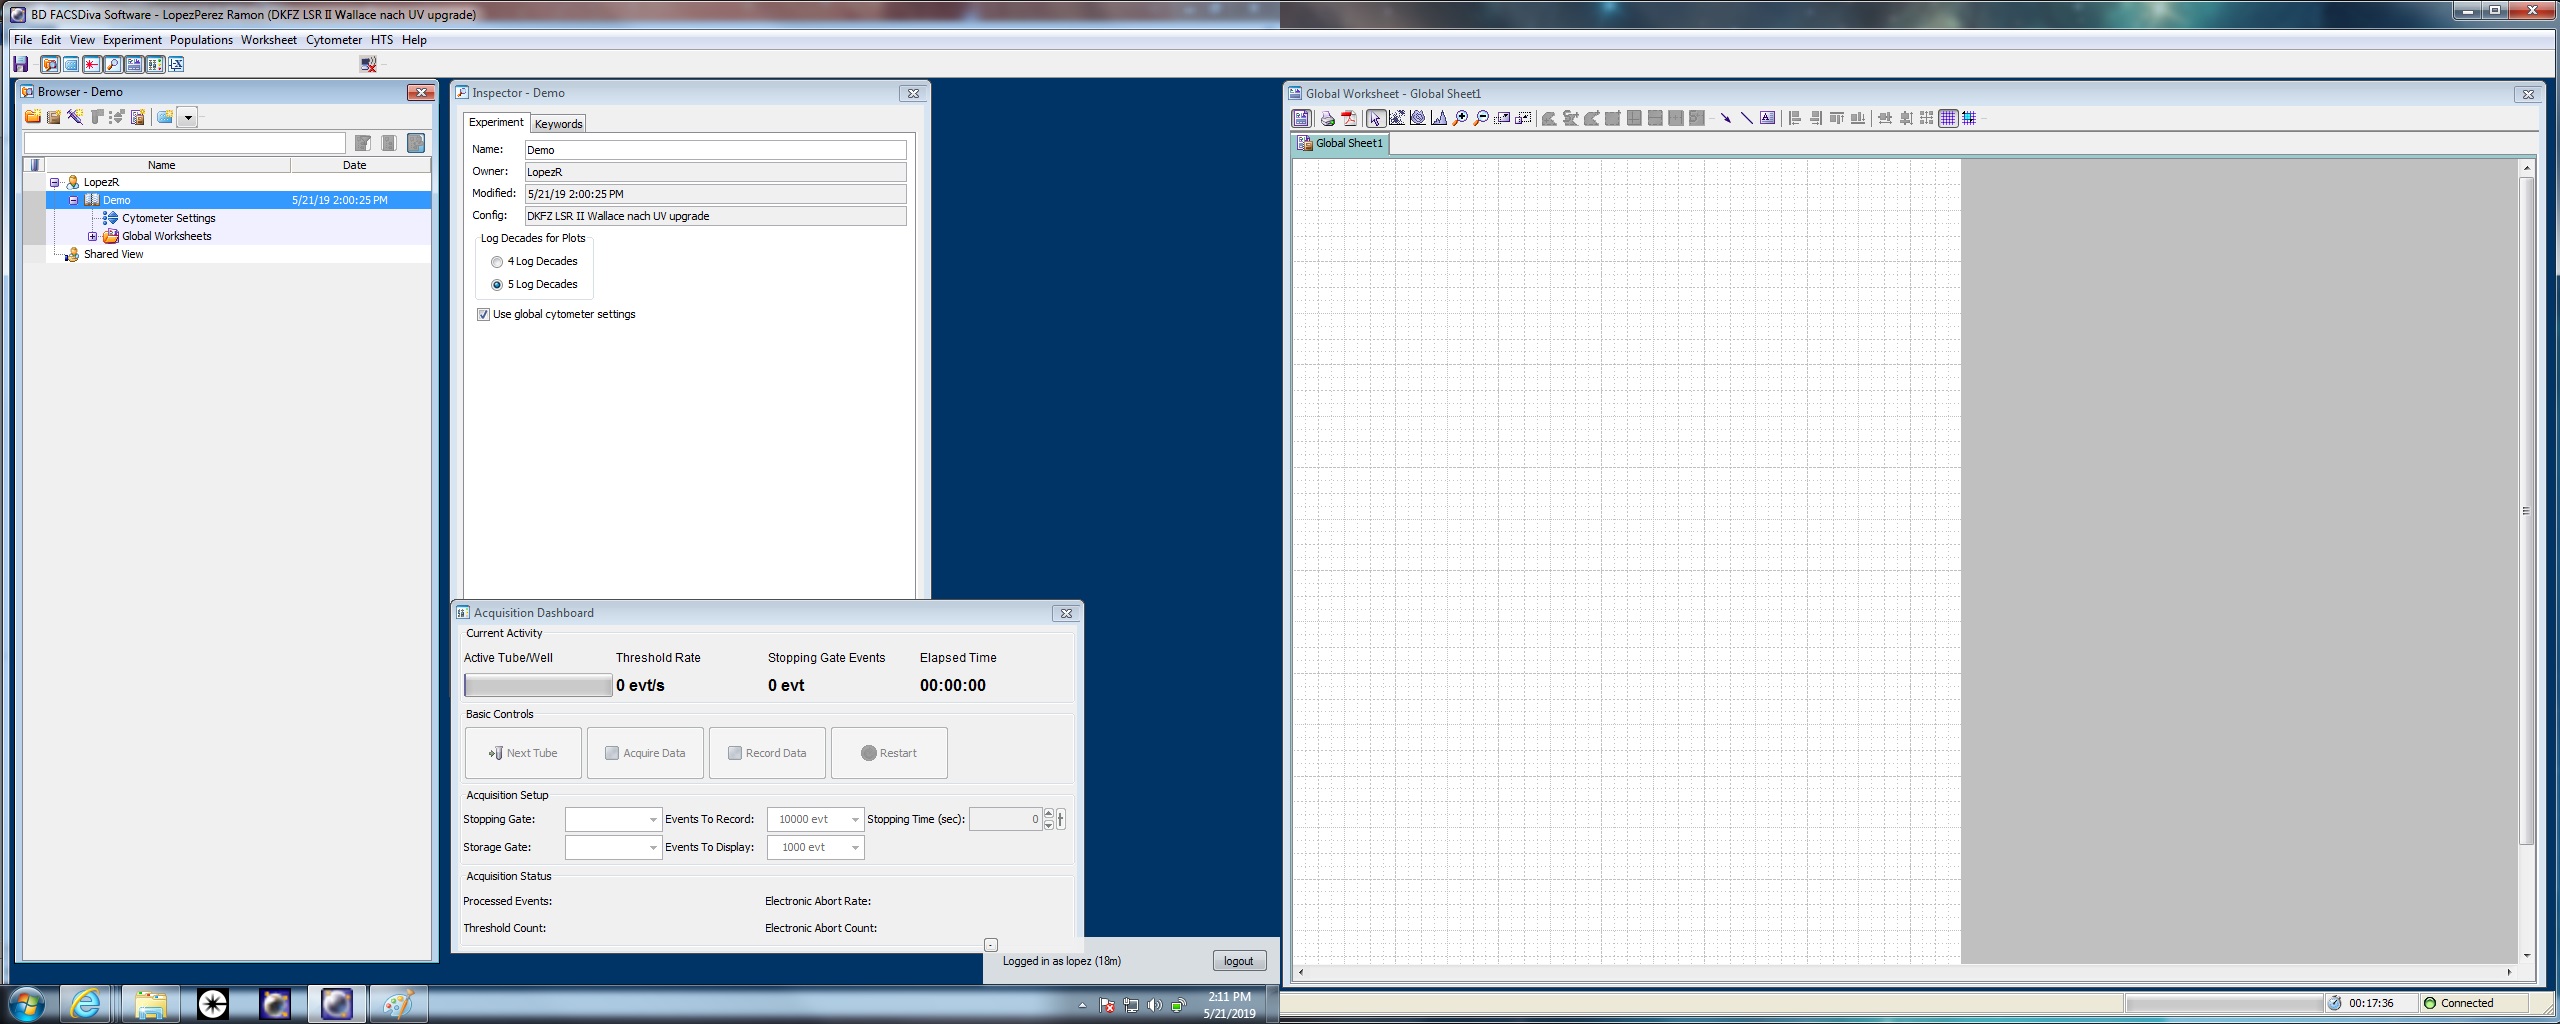This screenshot has height=1024, width=2560.
Task: Click the Name field containing Demo
Action: point(715,150)
